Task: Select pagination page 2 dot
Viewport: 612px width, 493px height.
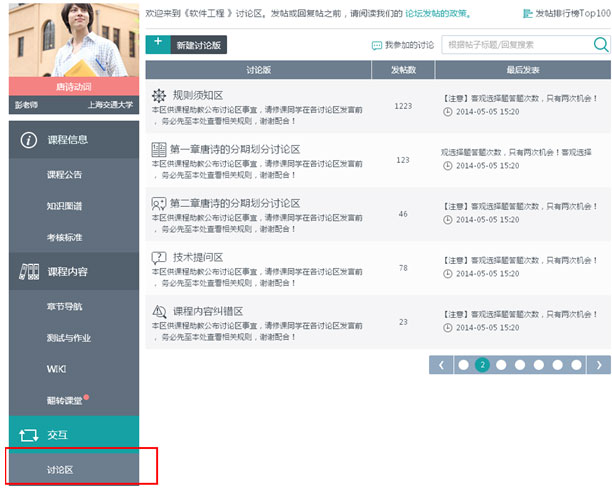Action: (x=482, y=365)
